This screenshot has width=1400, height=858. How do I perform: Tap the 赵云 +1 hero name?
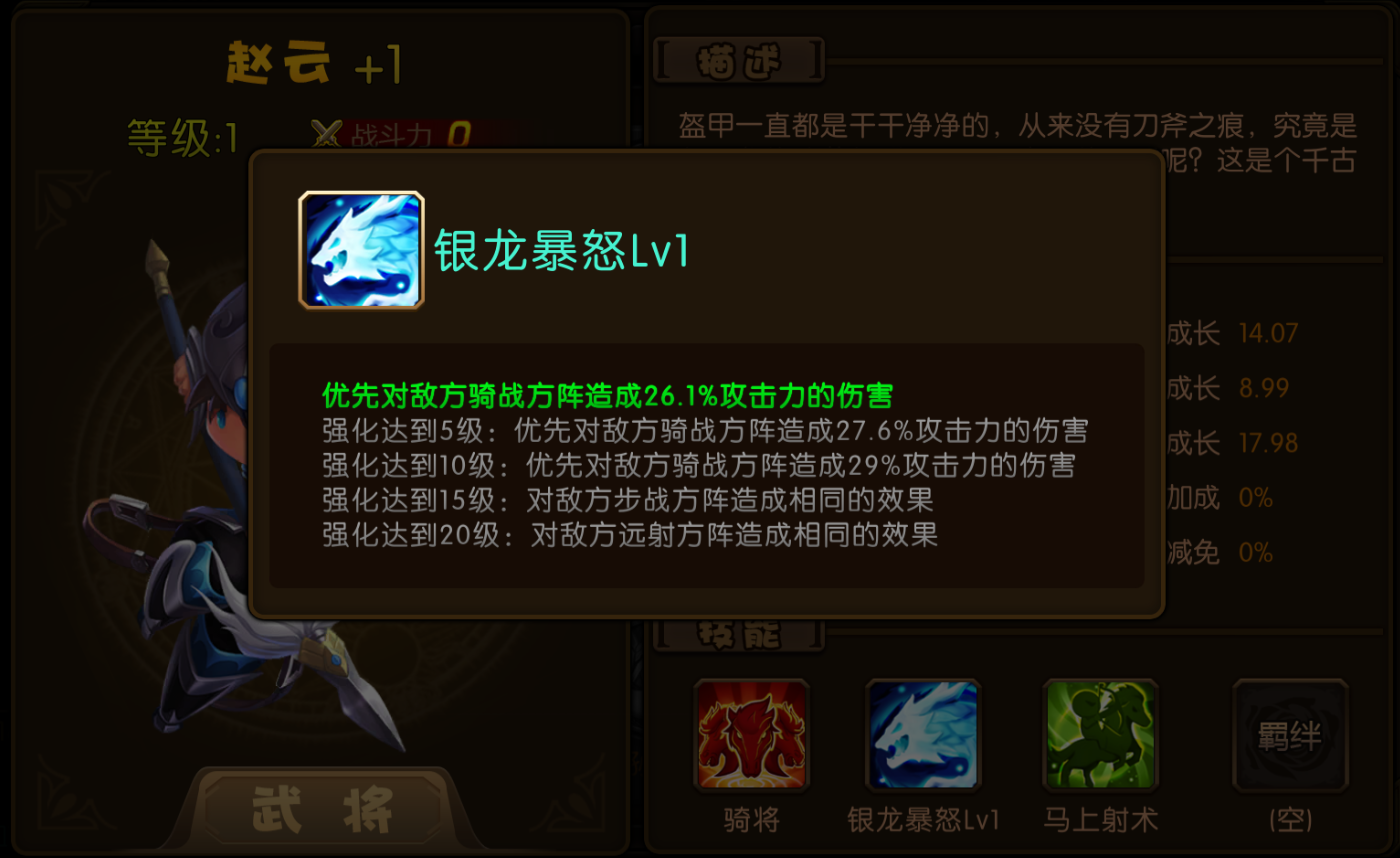pos(314,66)
